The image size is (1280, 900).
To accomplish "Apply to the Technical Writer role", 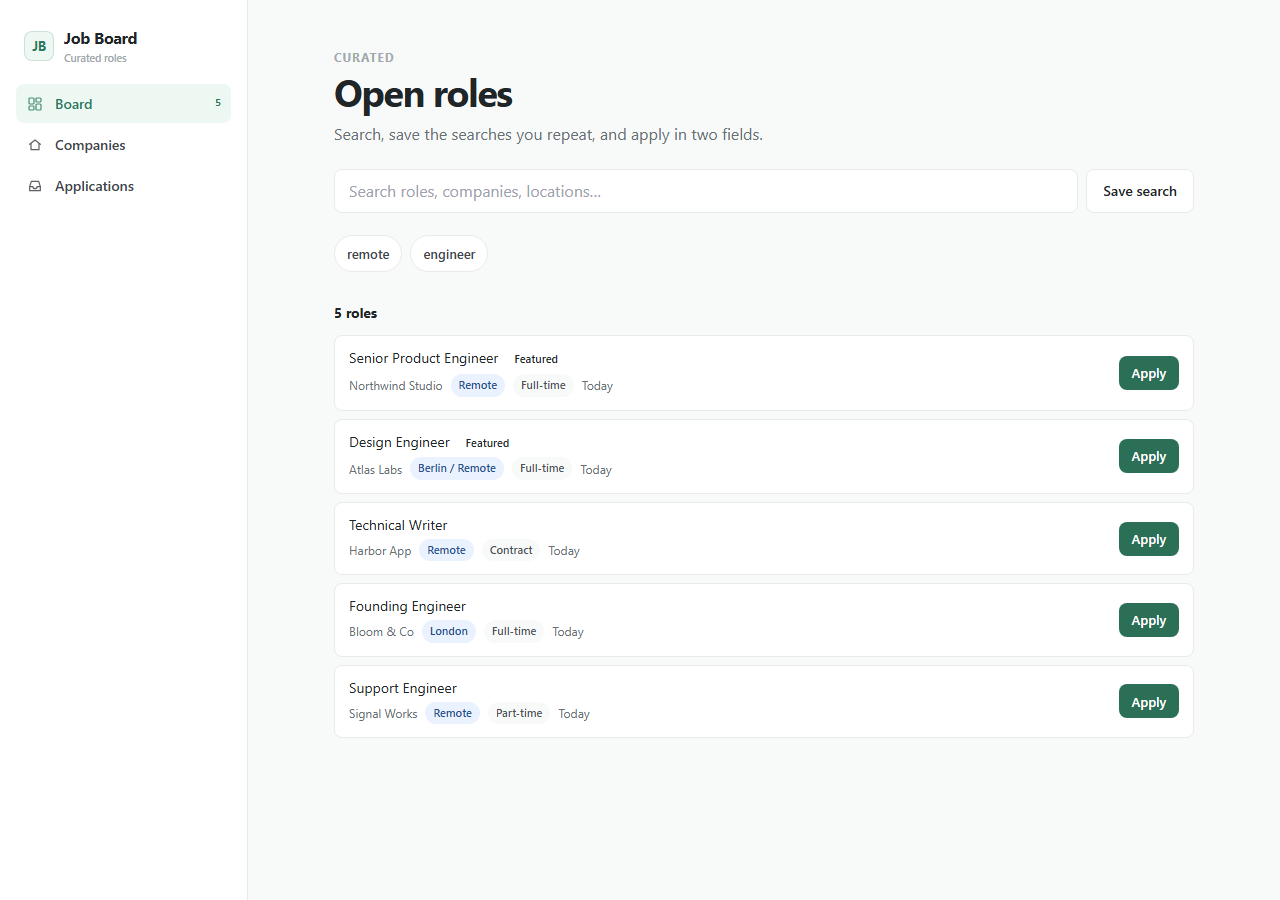I will coord(1149,539).
